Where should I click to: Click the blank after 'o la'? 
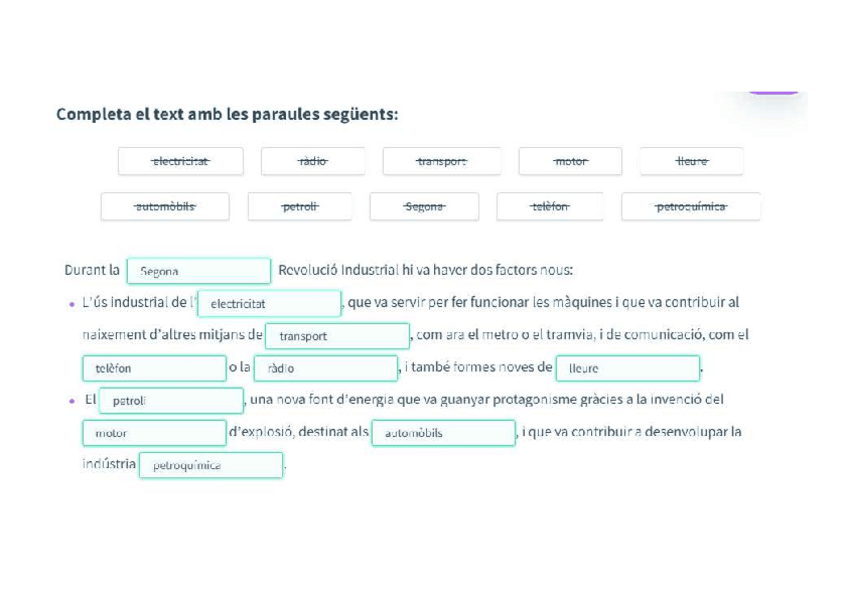(x=326, y=368)
